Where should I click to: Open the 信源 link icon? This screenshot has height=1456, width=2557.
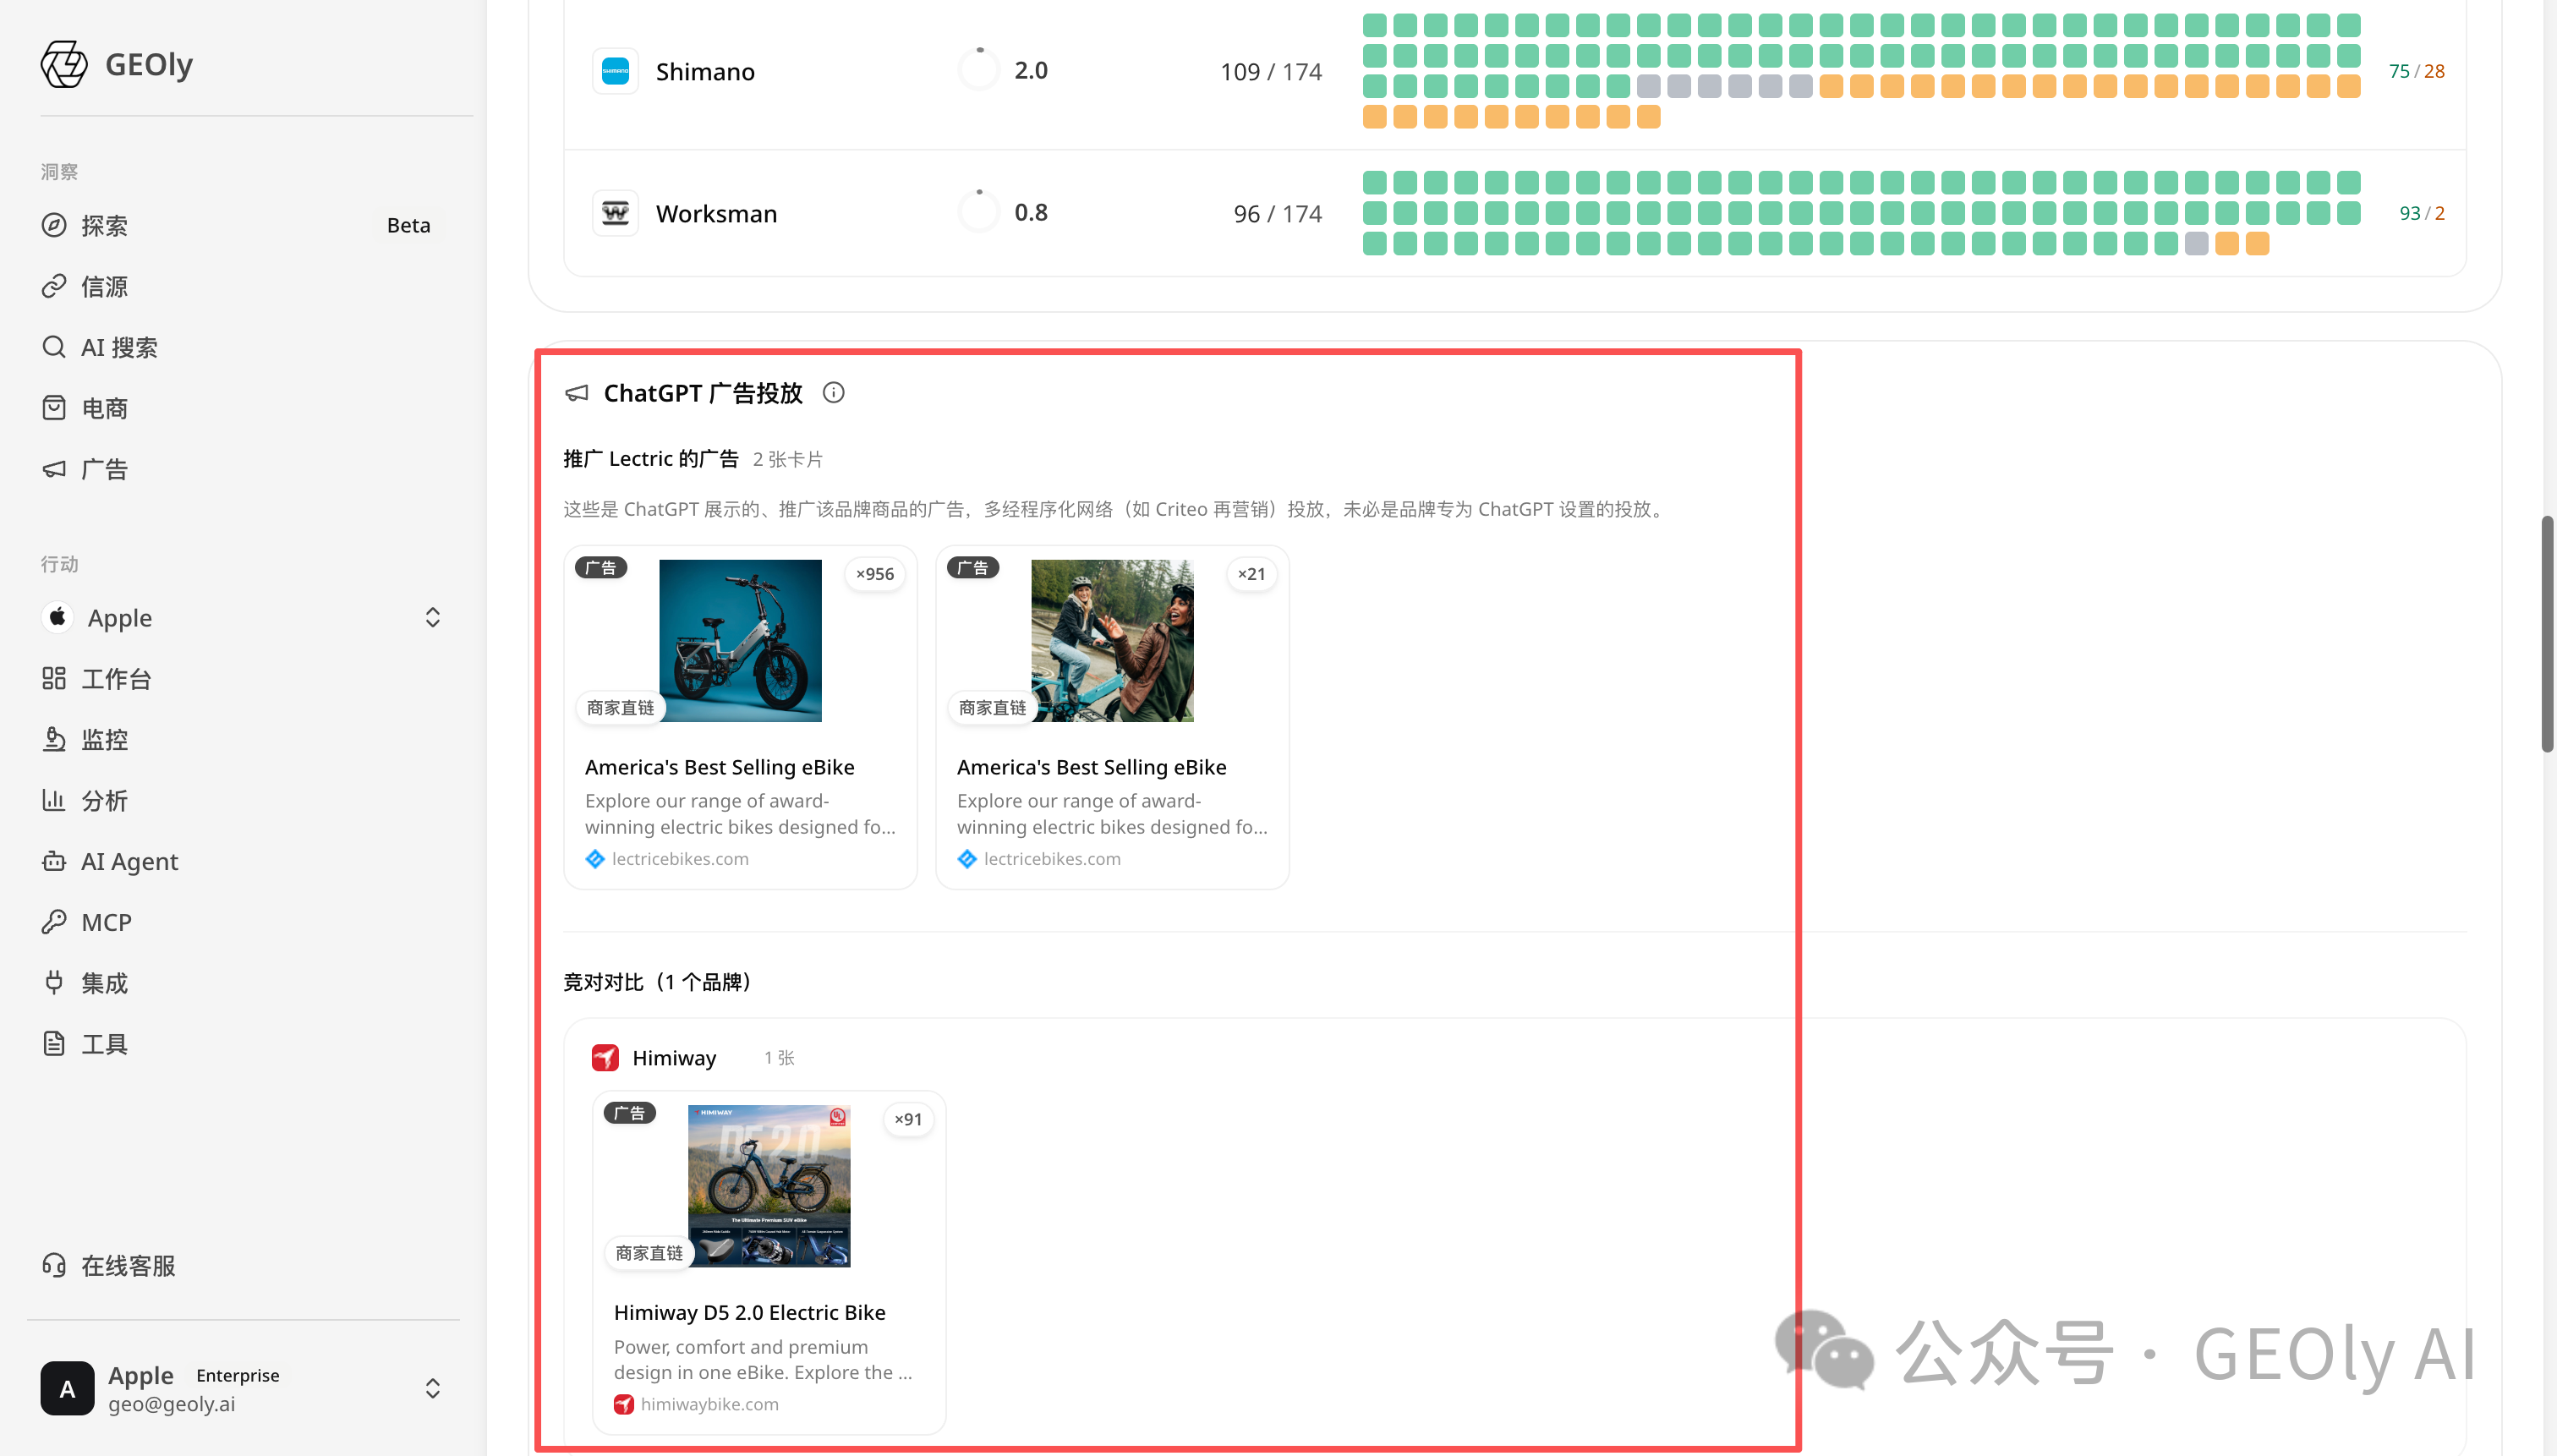(54, 286)
